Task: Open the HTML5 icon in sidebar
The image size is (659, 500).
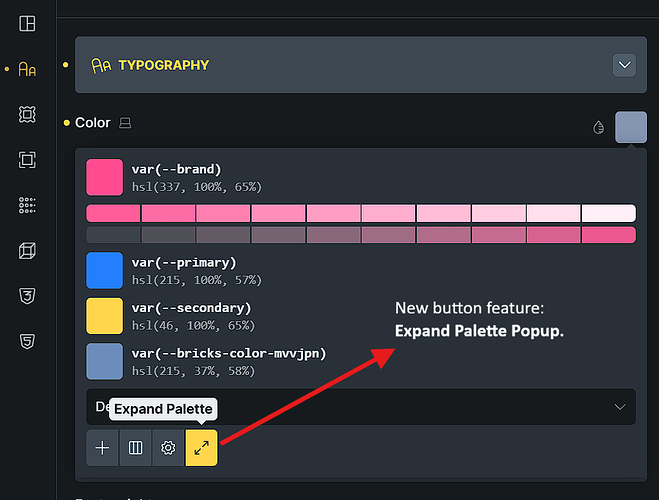Action: pyautogui.click(x=27, y=341)
